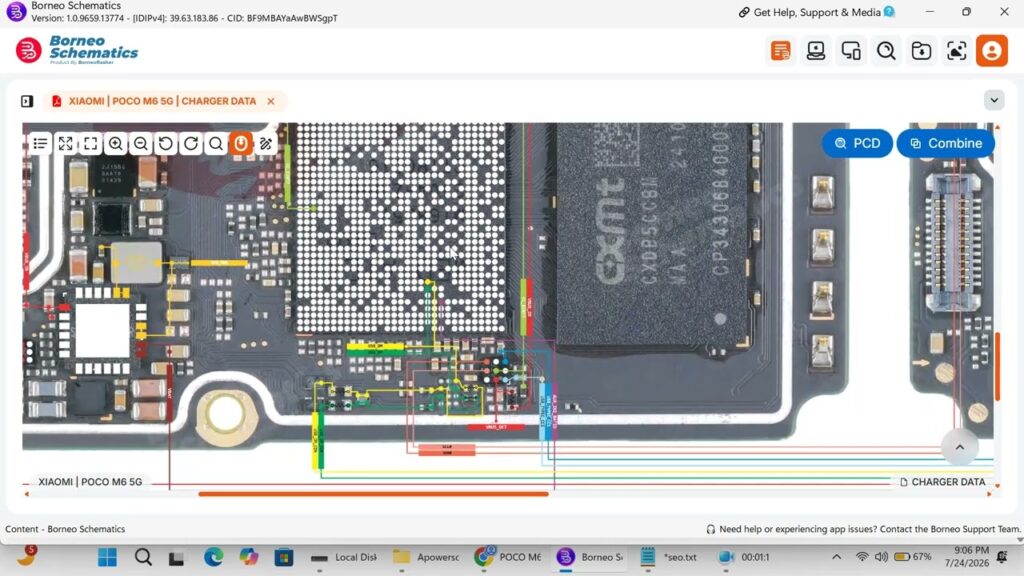Open the 00:01:1 recorder taskbar item
This screenshot has width=1024, height=576.
744,558
